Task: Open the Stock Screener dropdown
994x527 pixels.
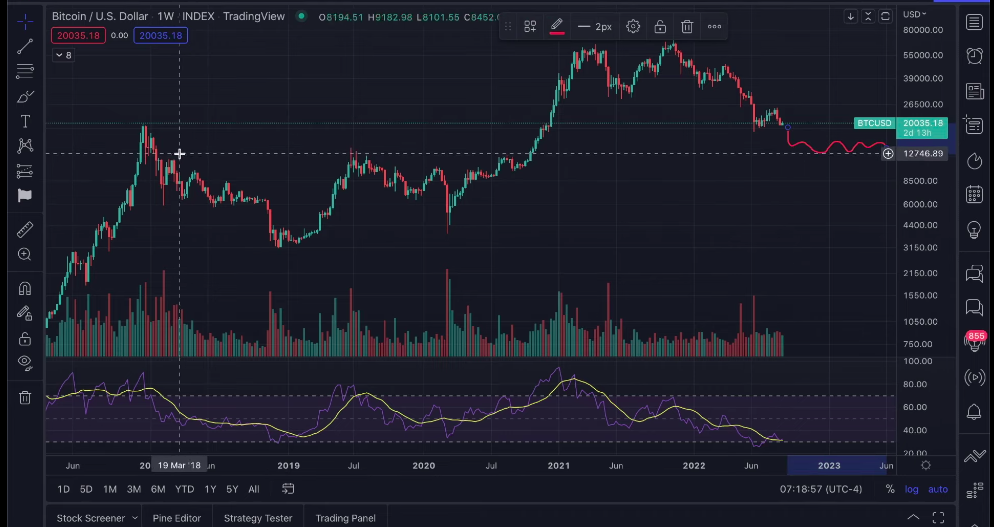Action: coord(98,518)
